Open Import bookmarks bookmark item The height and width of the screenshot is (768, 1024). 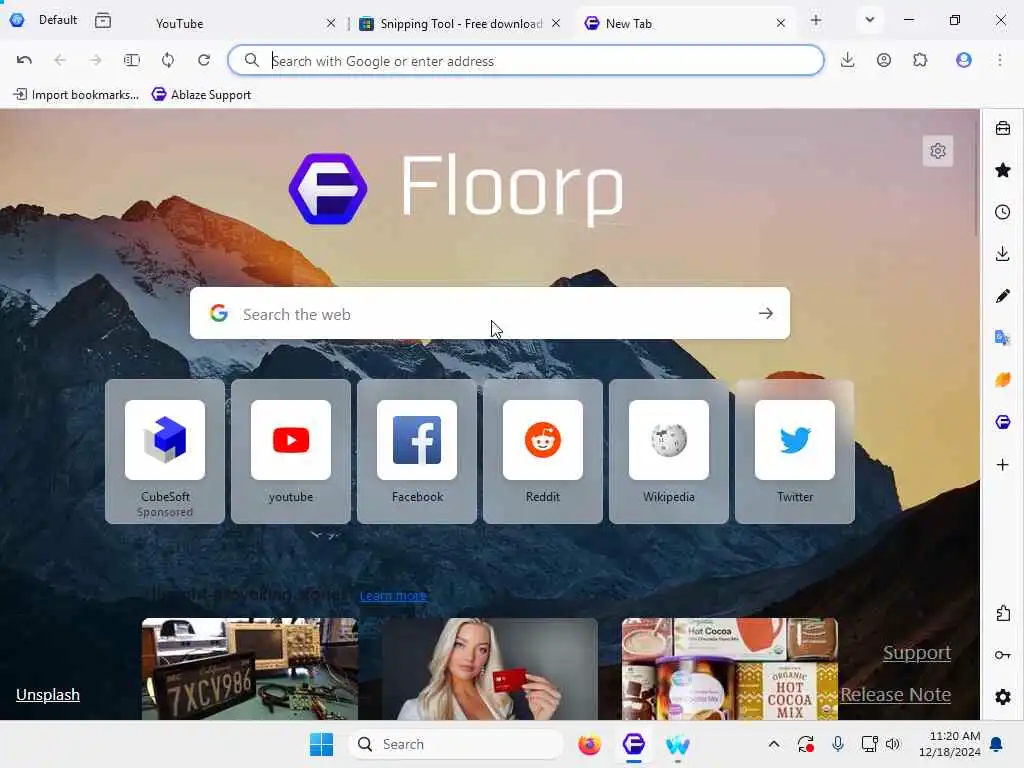coord(76,95)
